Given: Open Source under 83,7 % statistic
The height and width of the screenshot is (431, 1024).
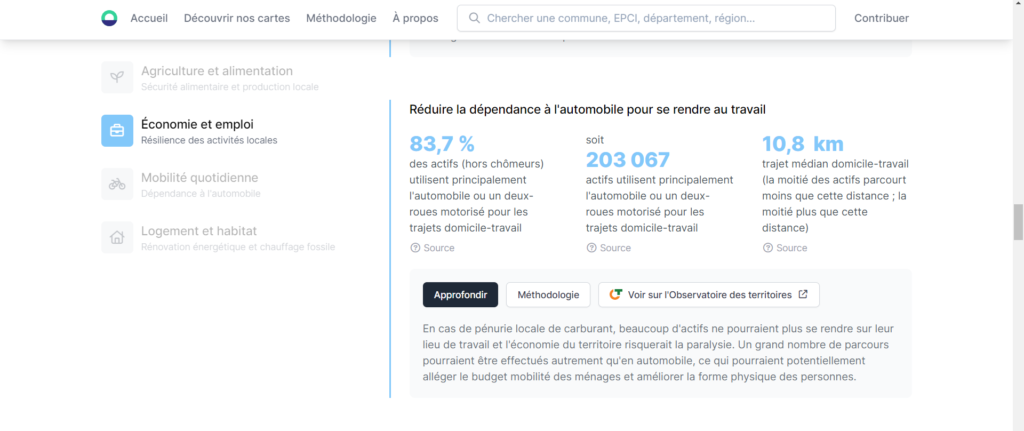Looking at the screenshot, I should click(432, 248).
